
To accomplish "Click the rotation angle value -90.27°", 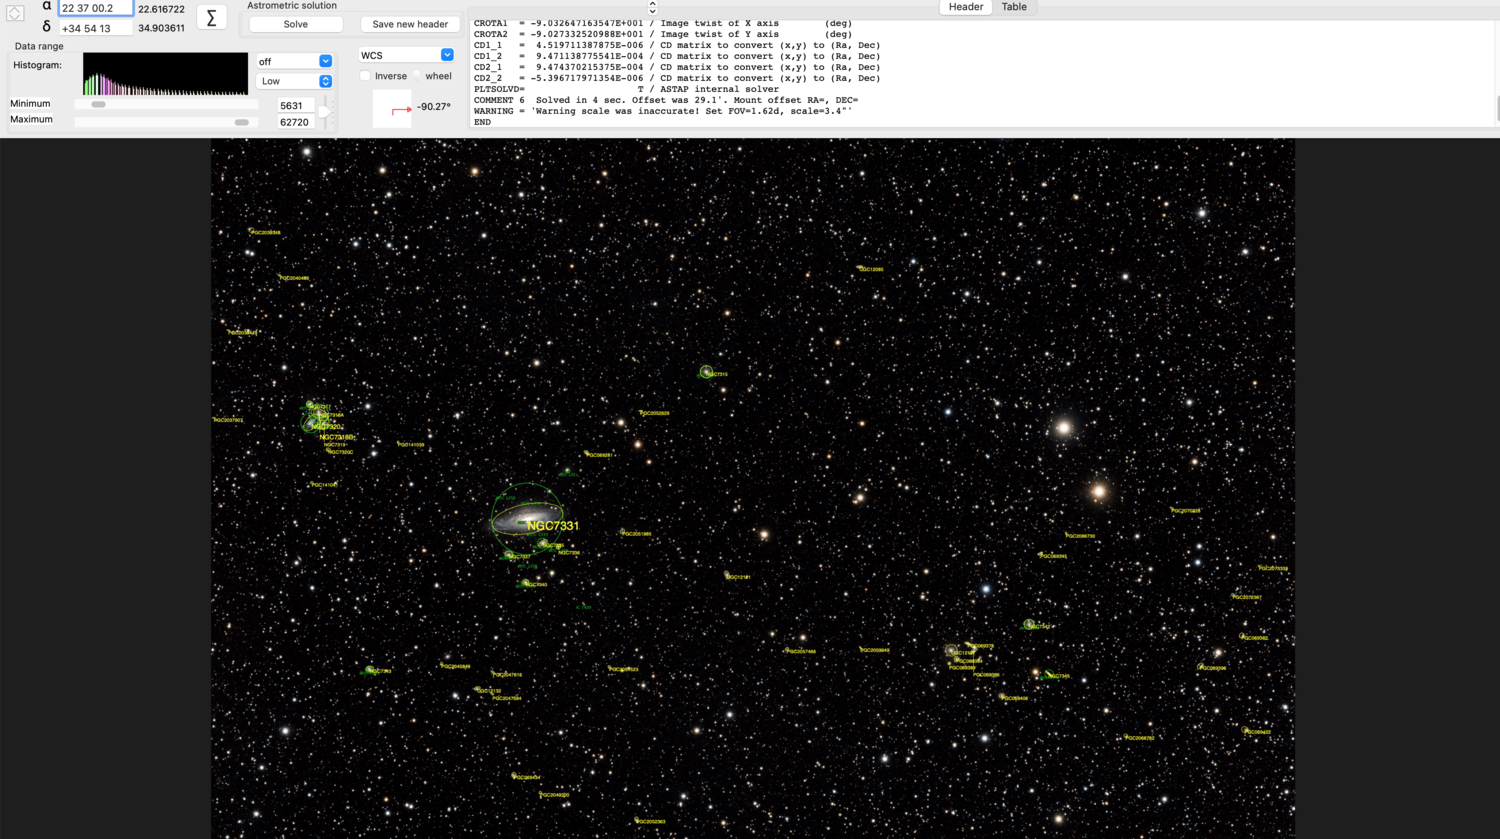I will [434, 107].
